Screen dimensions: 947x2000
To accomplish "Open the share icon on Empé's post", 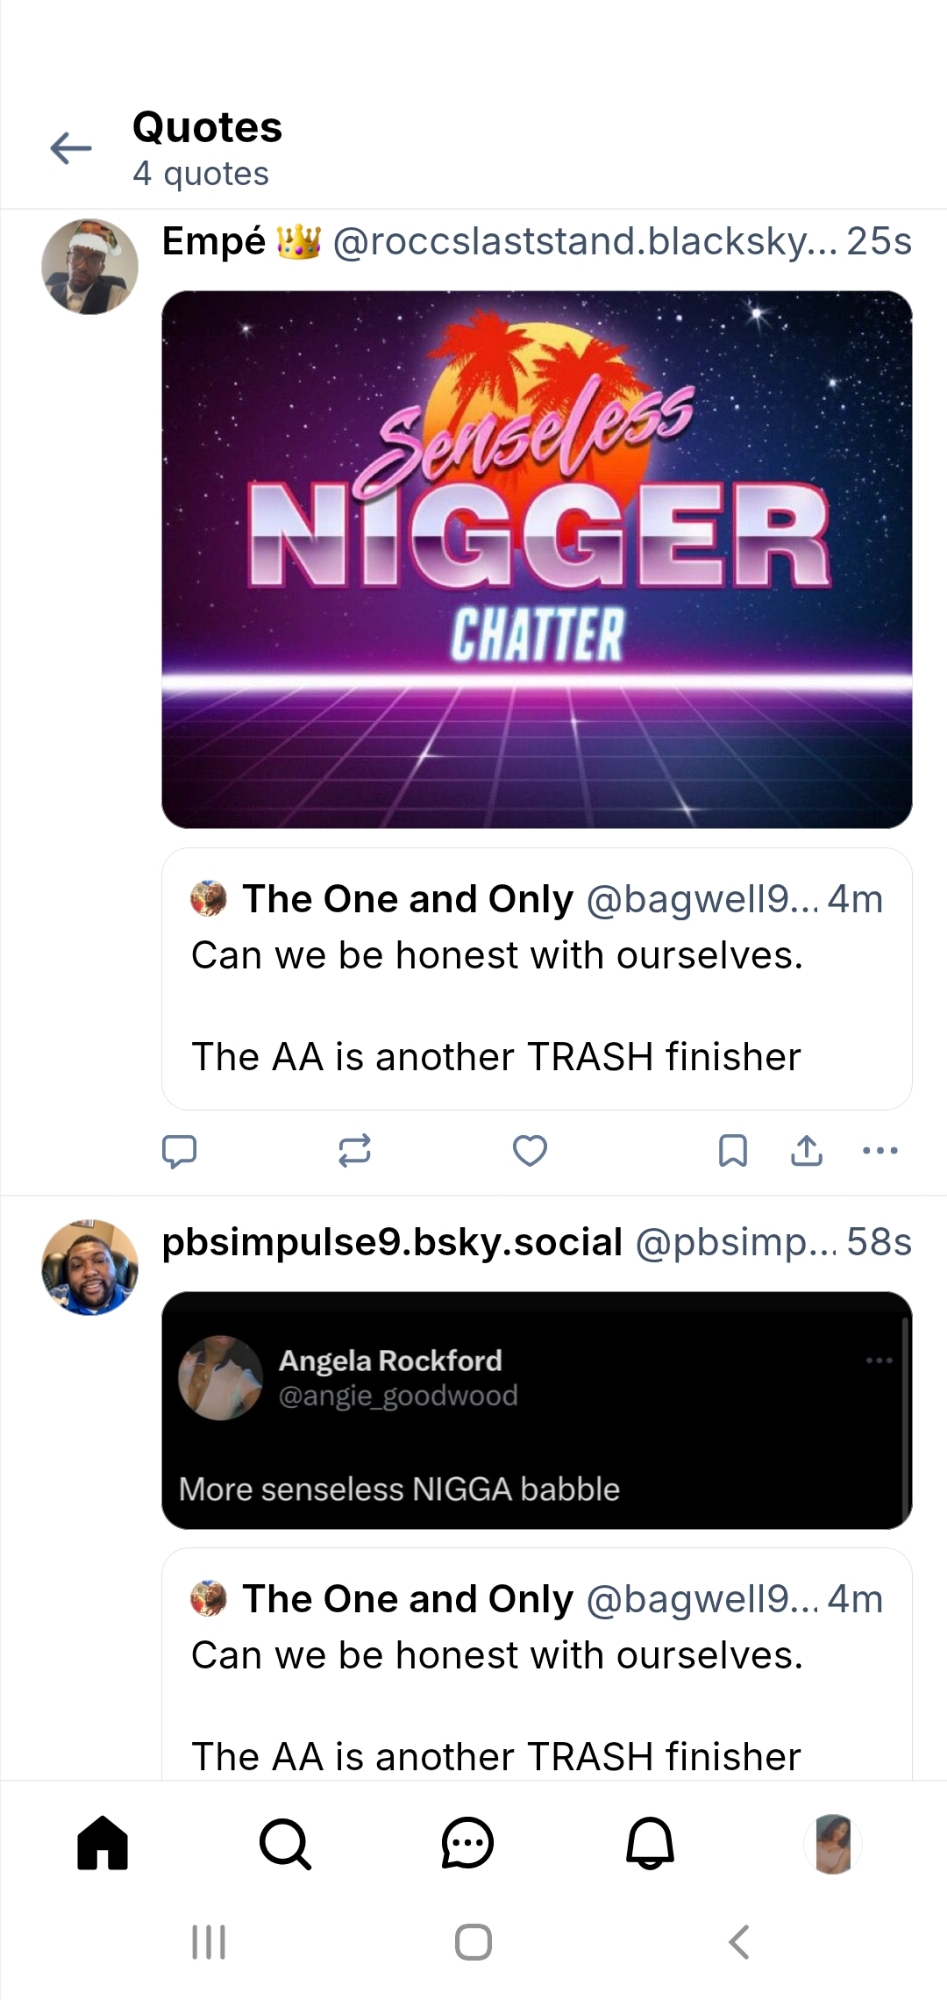I will pyautogui.click(x=806, y=1151).
